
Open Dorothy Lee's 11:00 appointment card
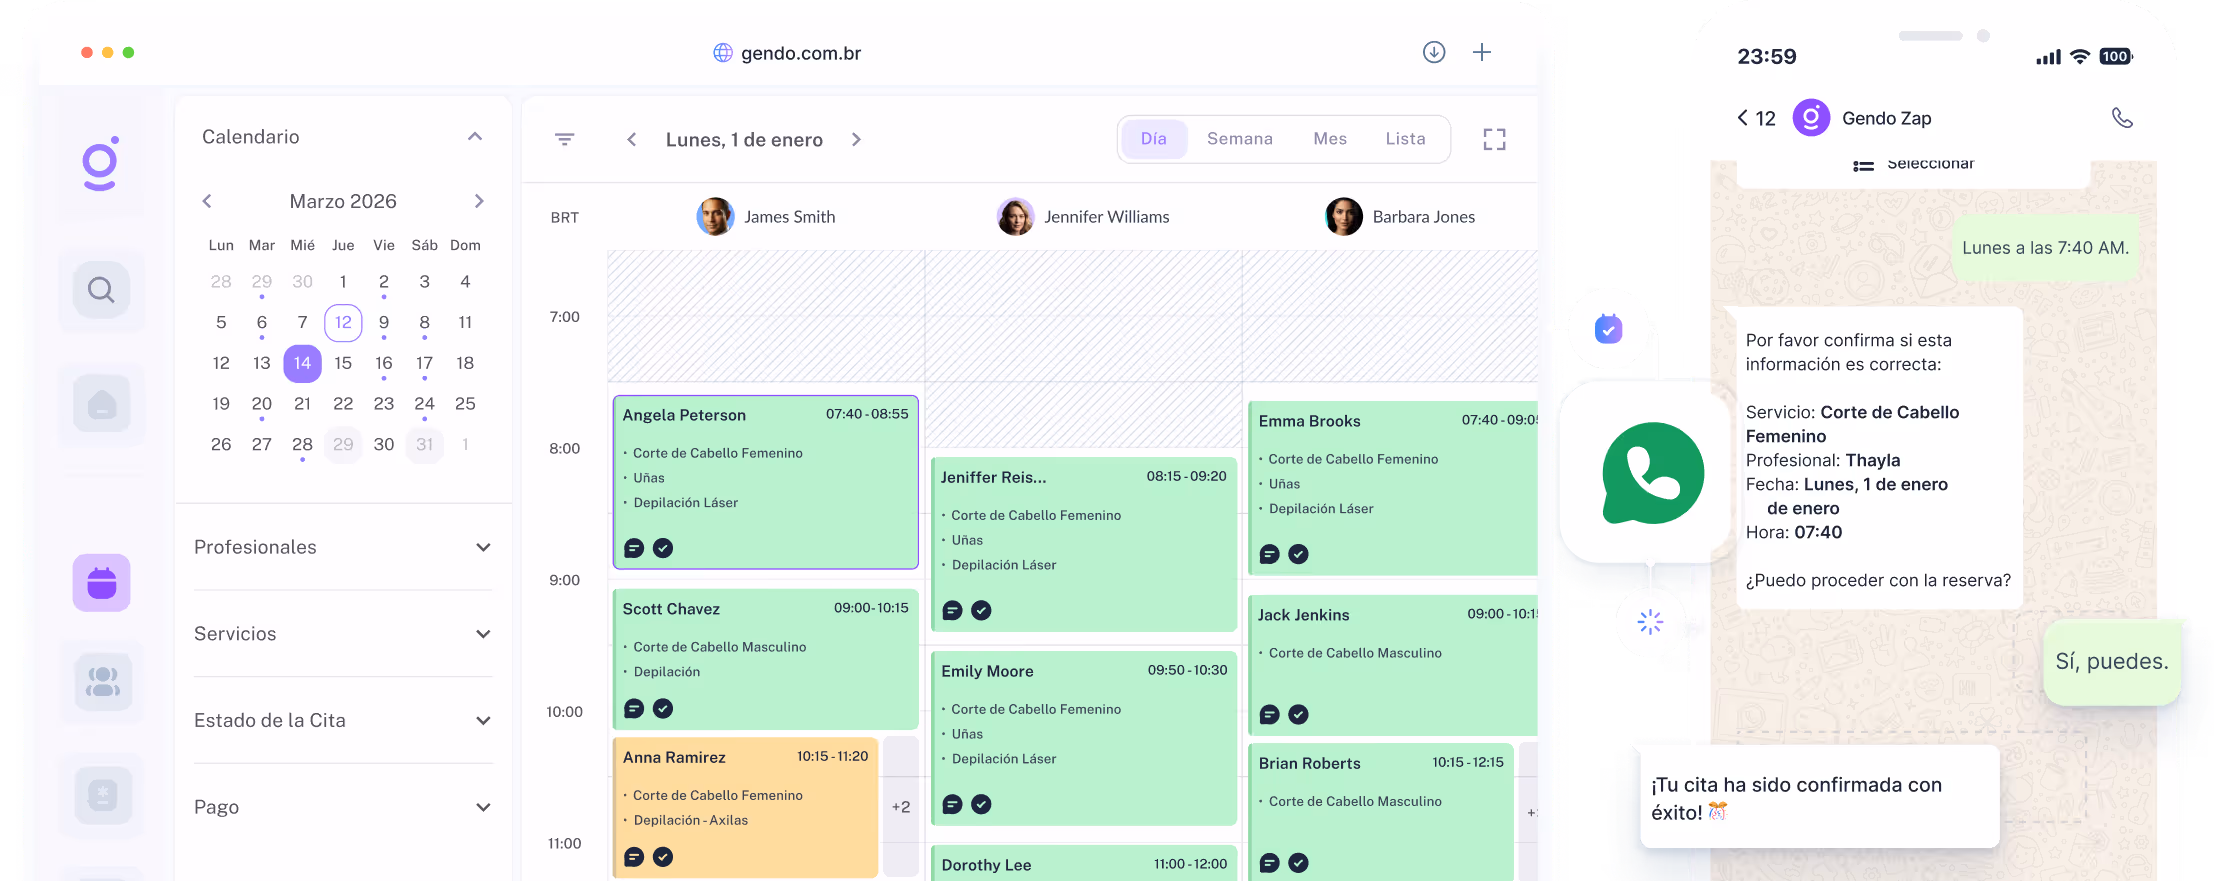pyautogui.click(x=1084, y=864)
